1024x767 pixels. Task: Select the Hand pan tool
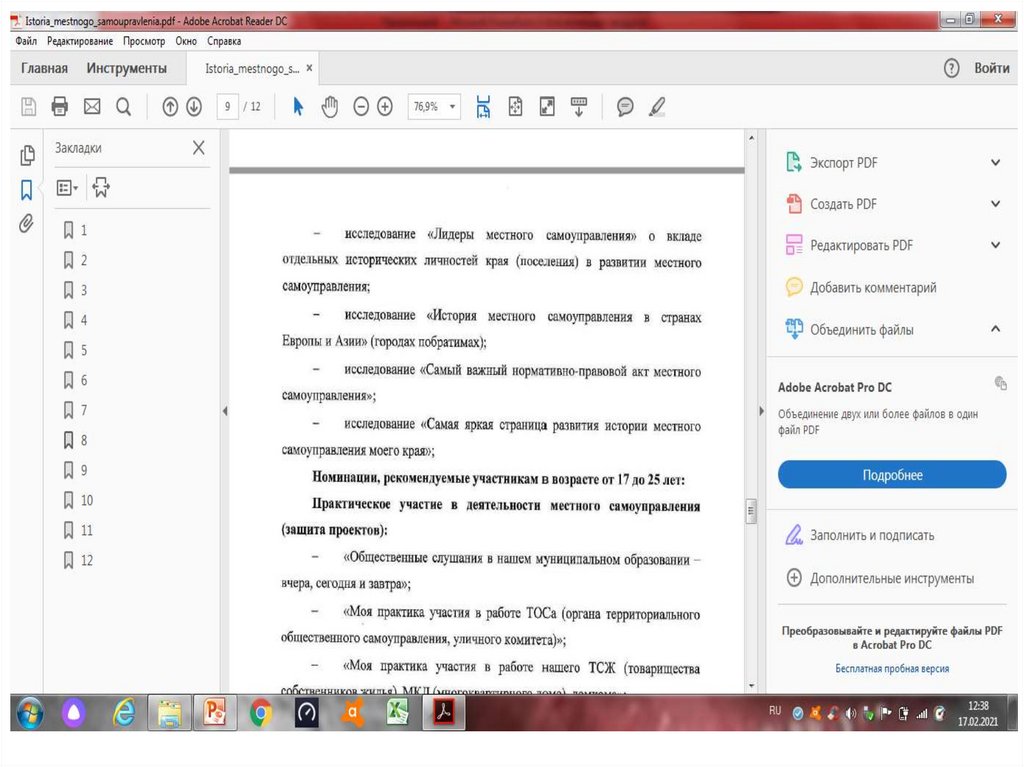[x=329, y=106]
